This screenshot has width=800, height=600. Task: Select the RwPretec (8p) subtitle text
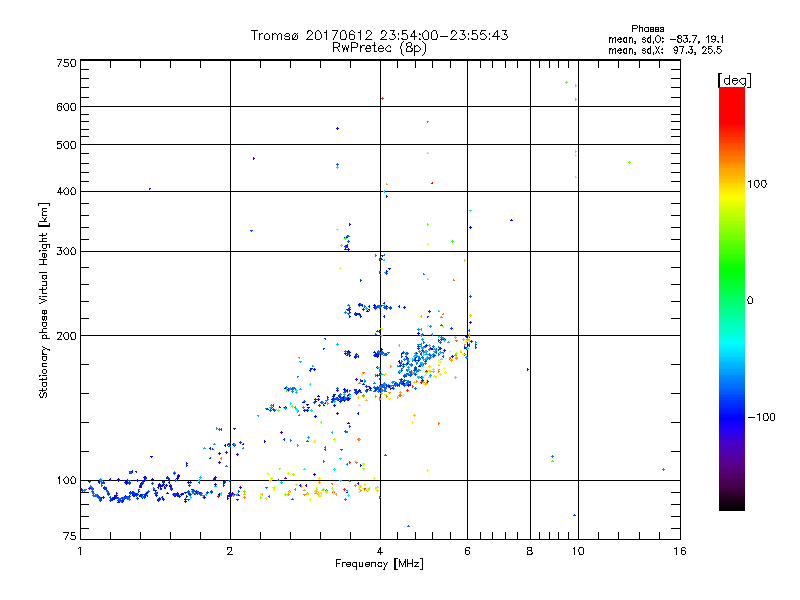point(379,47)
